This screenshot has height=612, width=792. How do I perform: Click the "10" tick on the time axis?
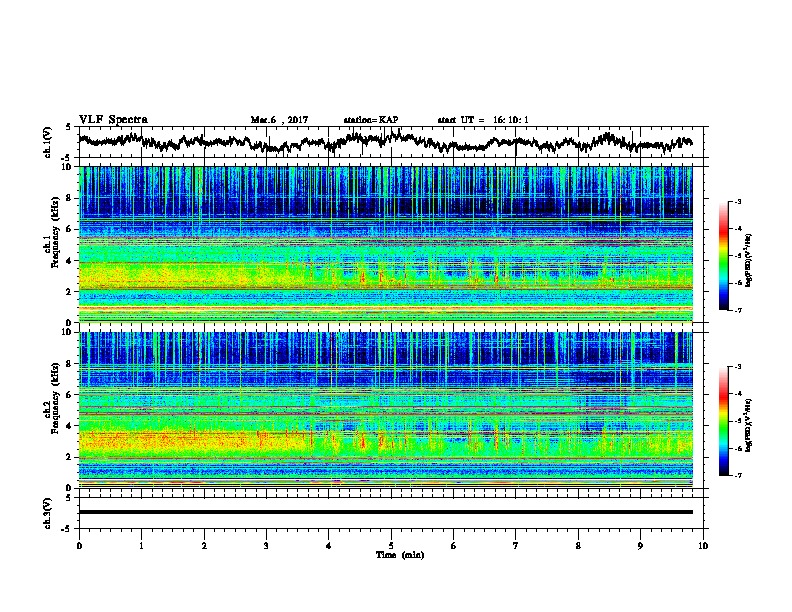click(x=703, y=546)
